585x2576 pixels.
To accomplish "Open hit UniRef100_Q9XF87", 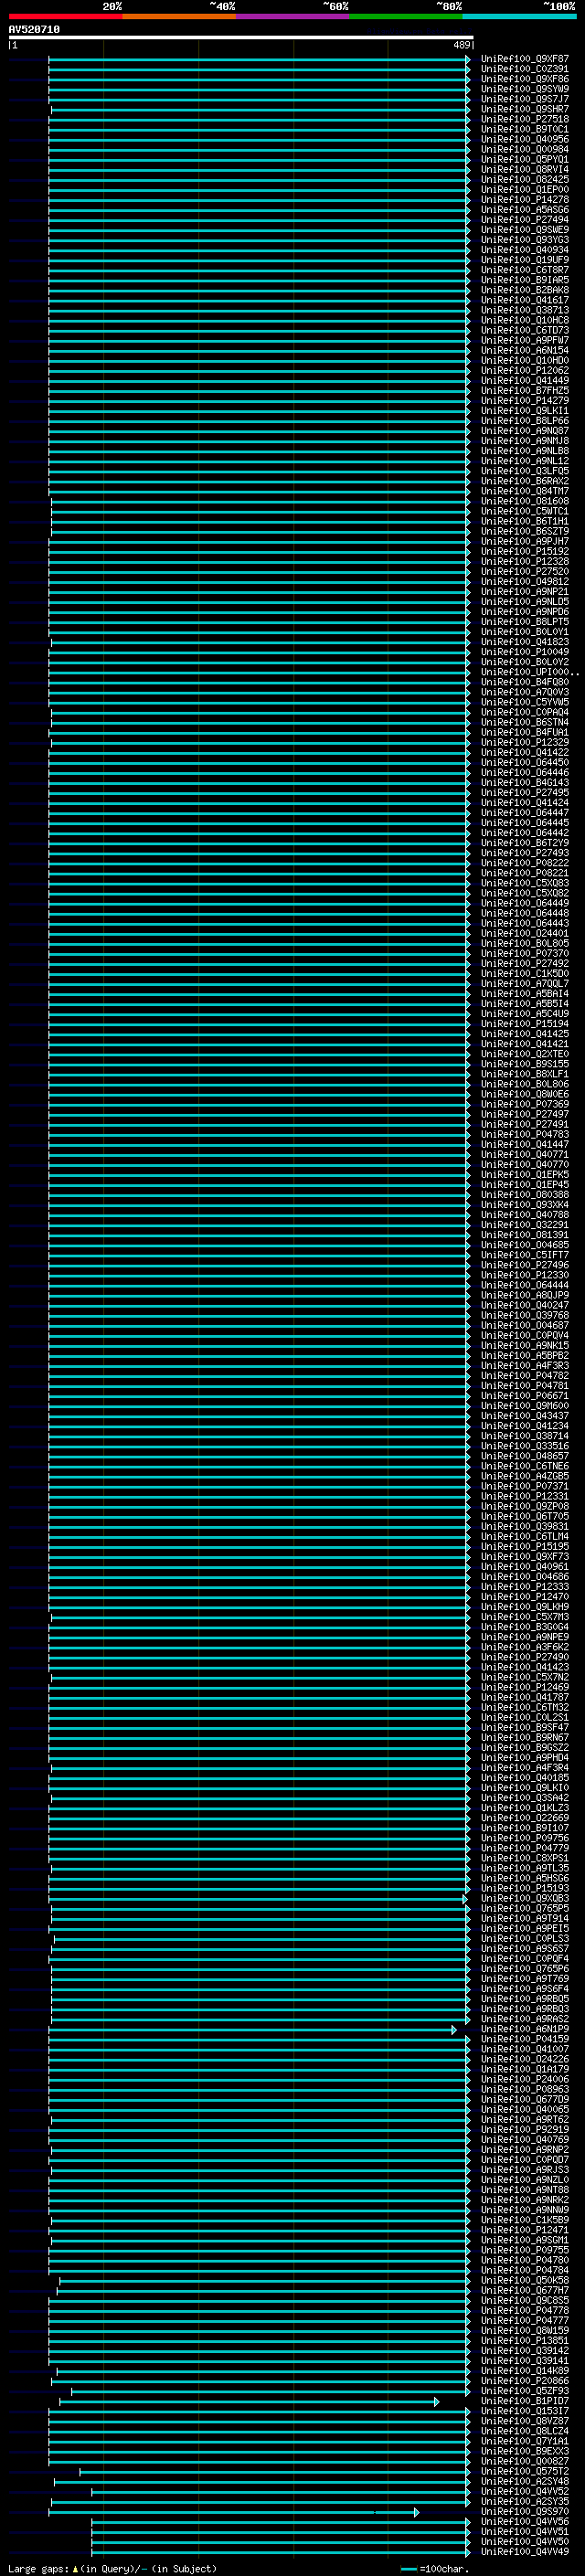I will 525,59.
